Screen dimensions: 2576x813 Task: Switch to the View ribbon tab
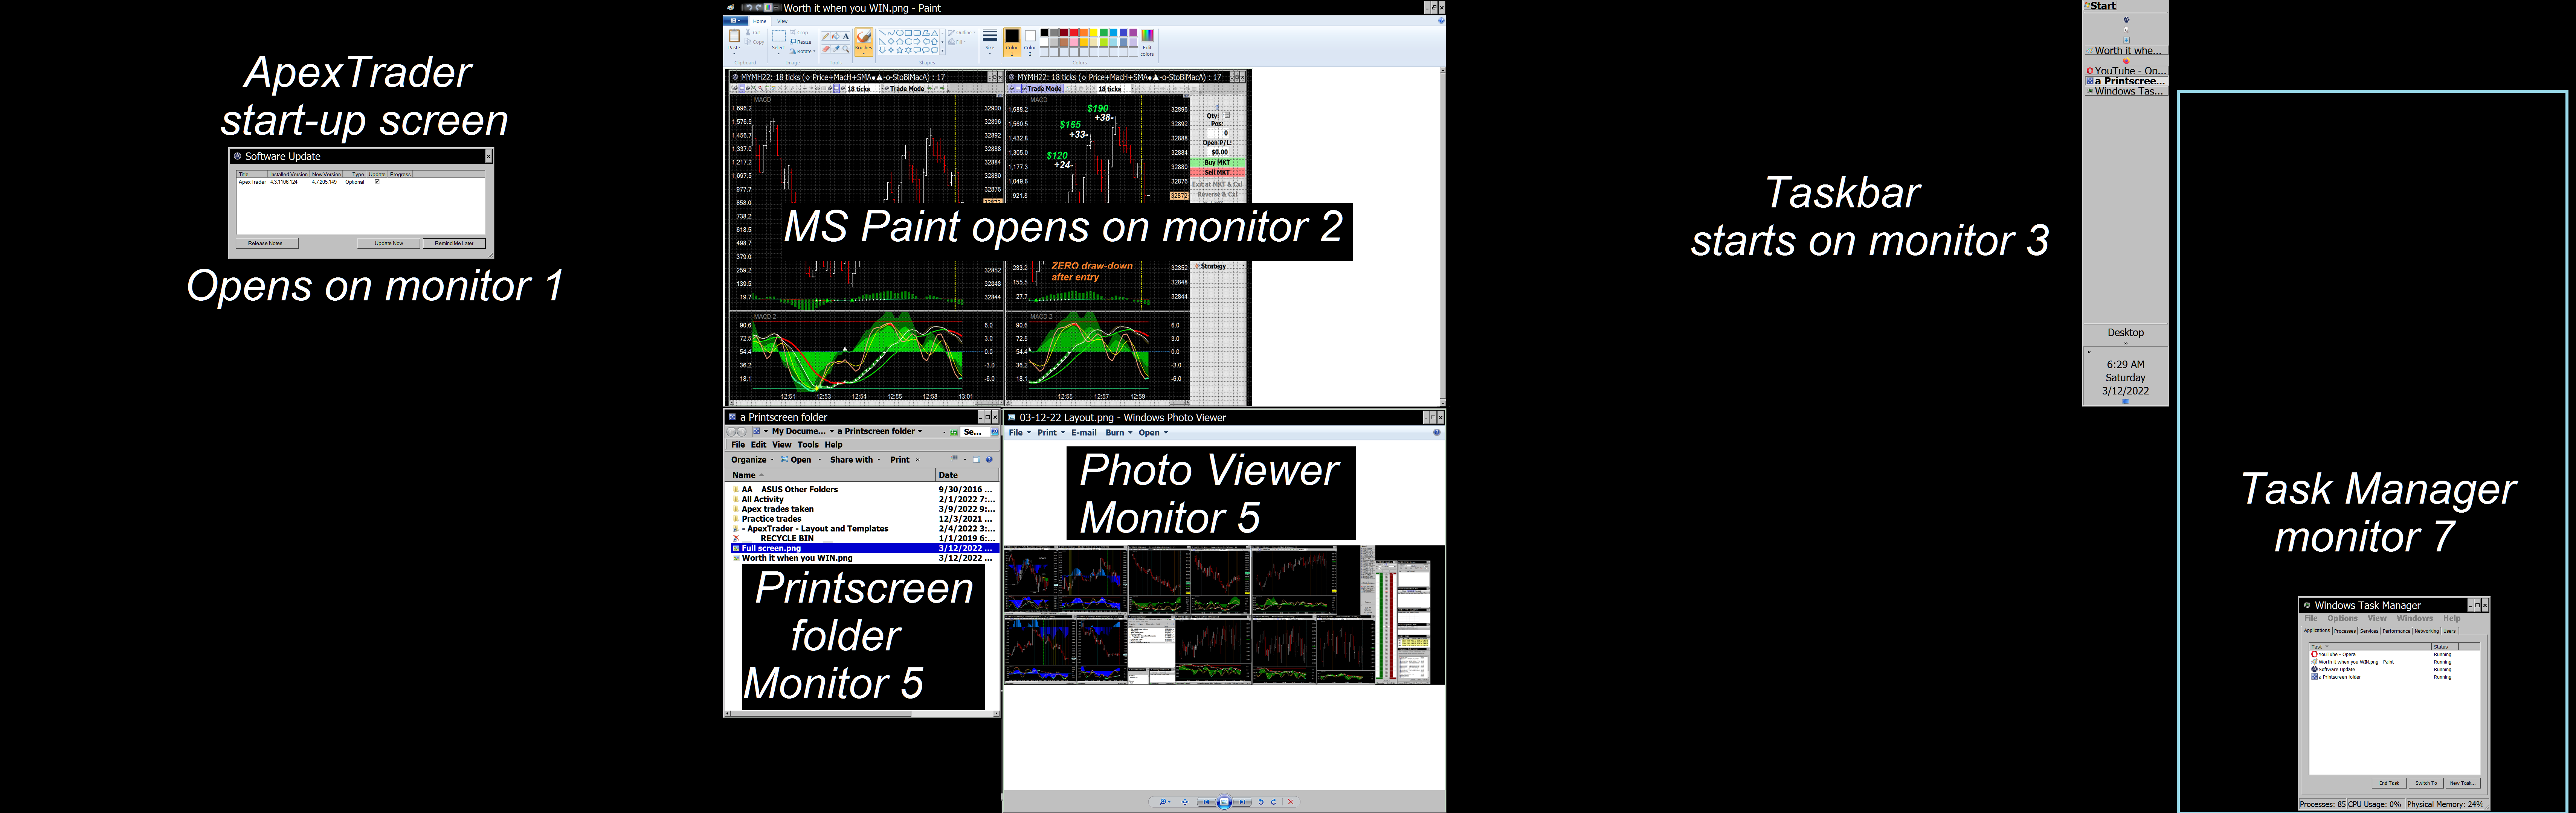click(782, 21)
